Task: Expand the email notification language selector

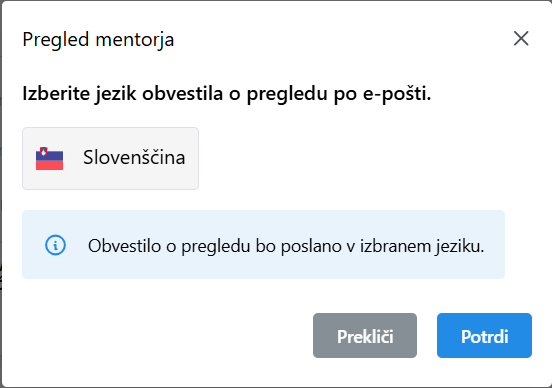Action: point(111,158)
